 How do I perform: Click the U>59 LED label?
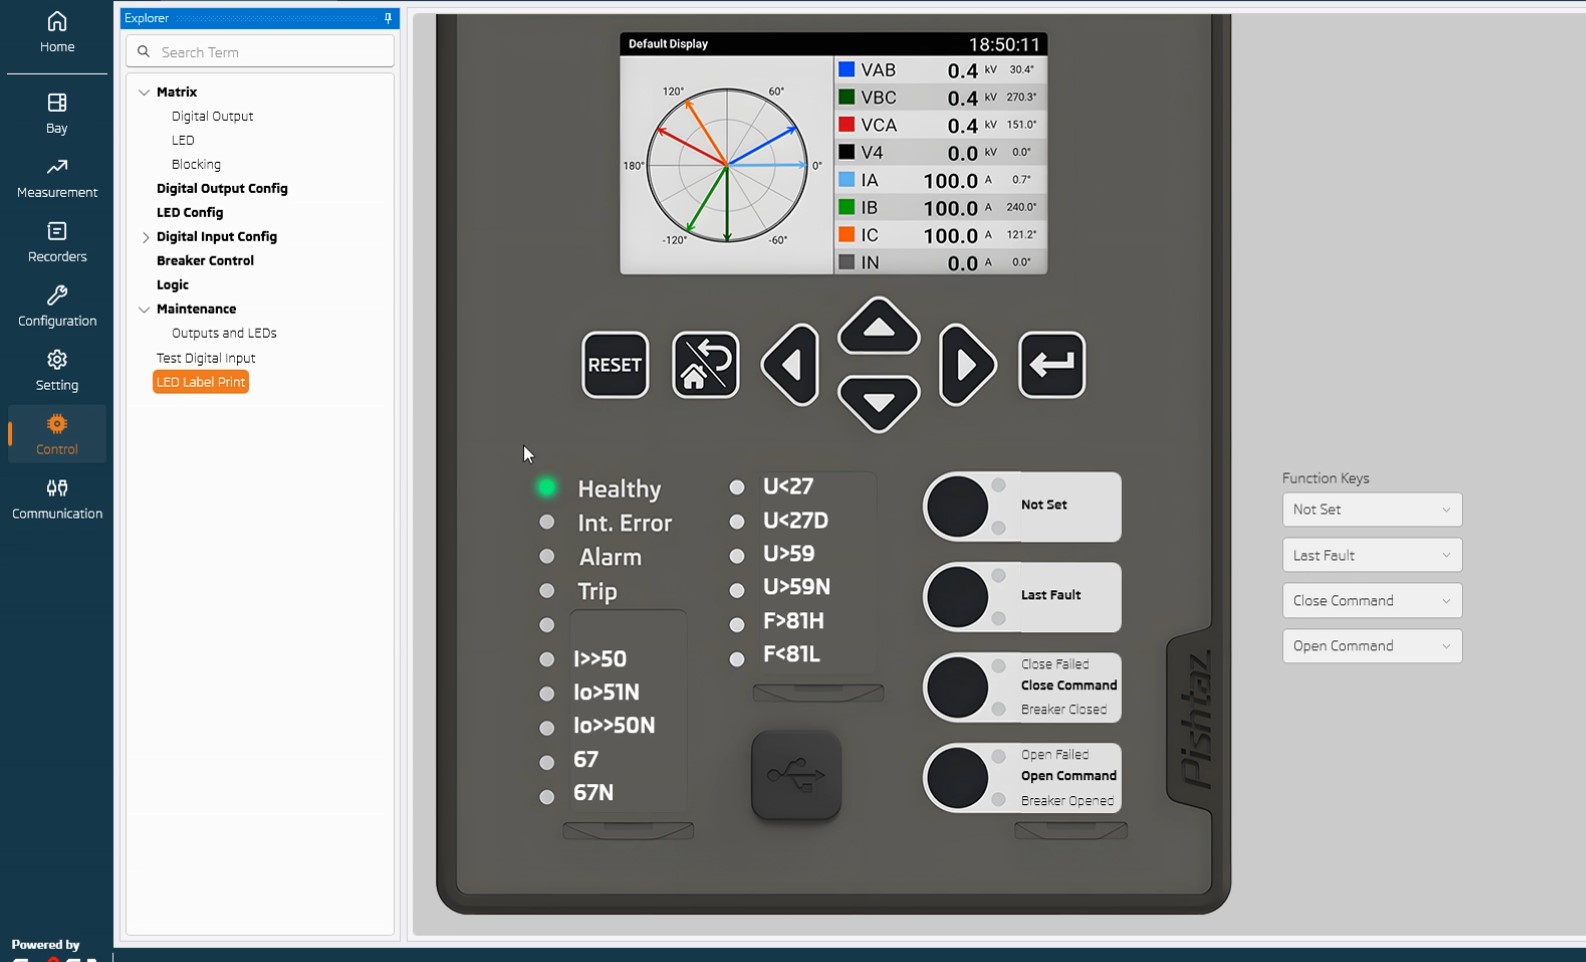click(789, 553)
